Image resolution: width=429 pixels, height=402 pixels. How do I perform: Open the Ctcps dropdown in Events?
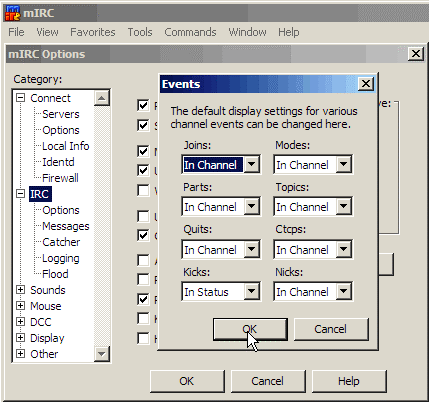point(344,249)
